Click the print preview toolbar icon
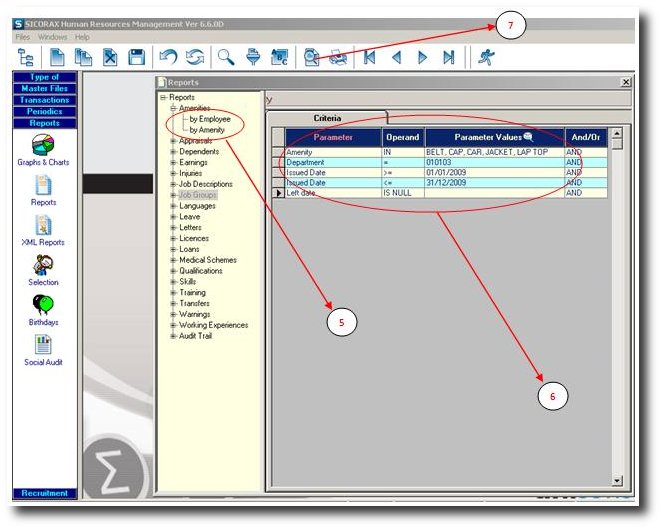The width and height of the screenshot is (662, 529). pyautogui.click(x=312, y=58)
